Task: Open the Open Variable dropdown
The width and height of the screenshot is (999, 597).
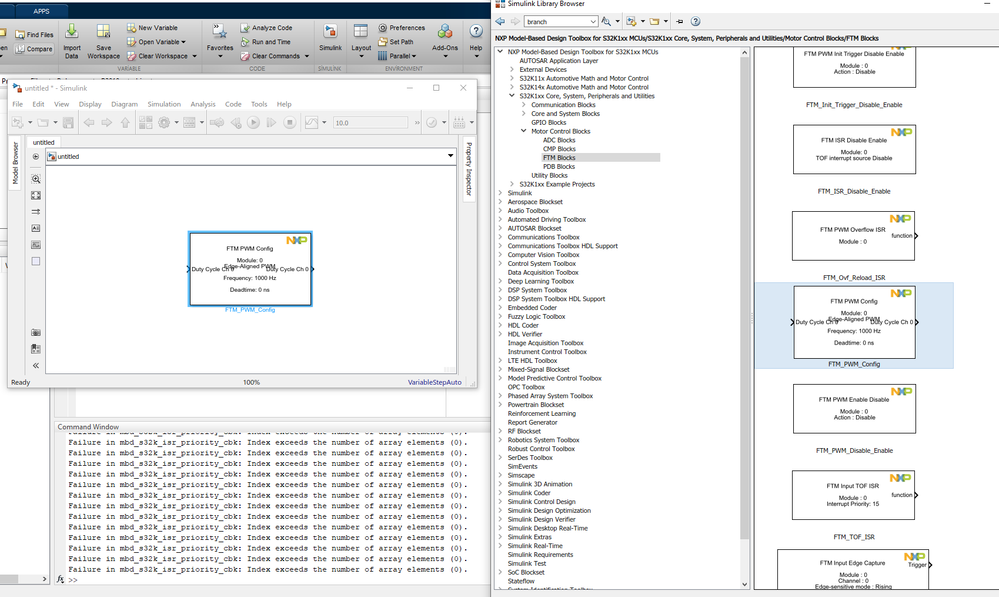Action: coord(157,42)
